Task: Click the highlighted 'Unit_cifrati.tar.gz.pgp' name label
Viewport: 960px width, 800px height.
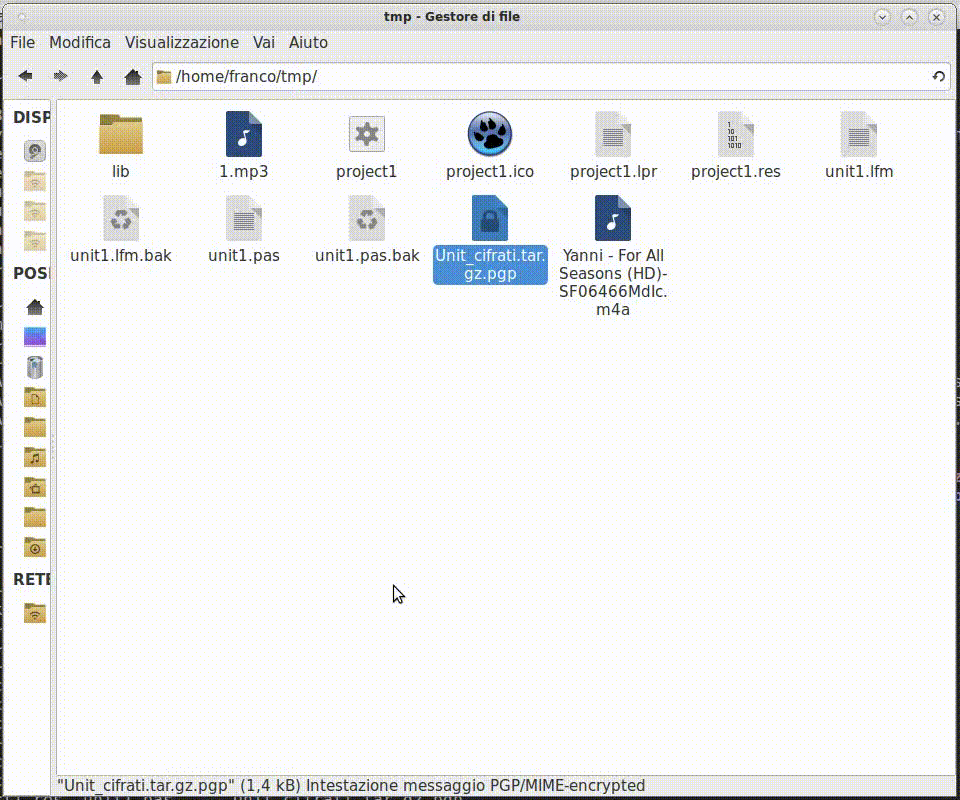Action: pos(490,264)
